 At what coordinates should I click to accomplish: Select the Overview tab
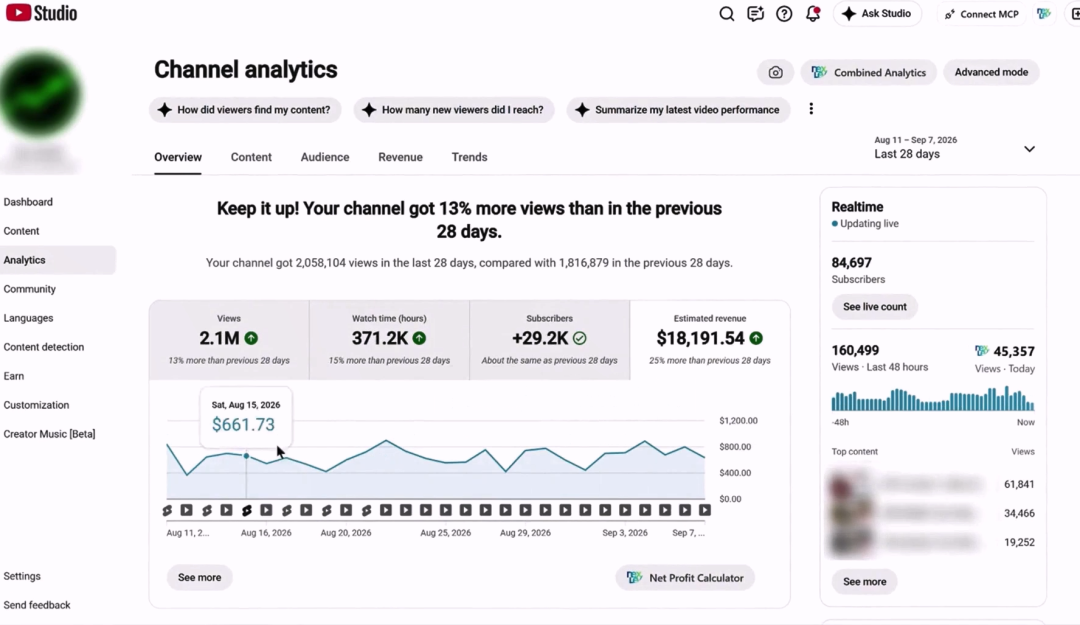(178, 157)
